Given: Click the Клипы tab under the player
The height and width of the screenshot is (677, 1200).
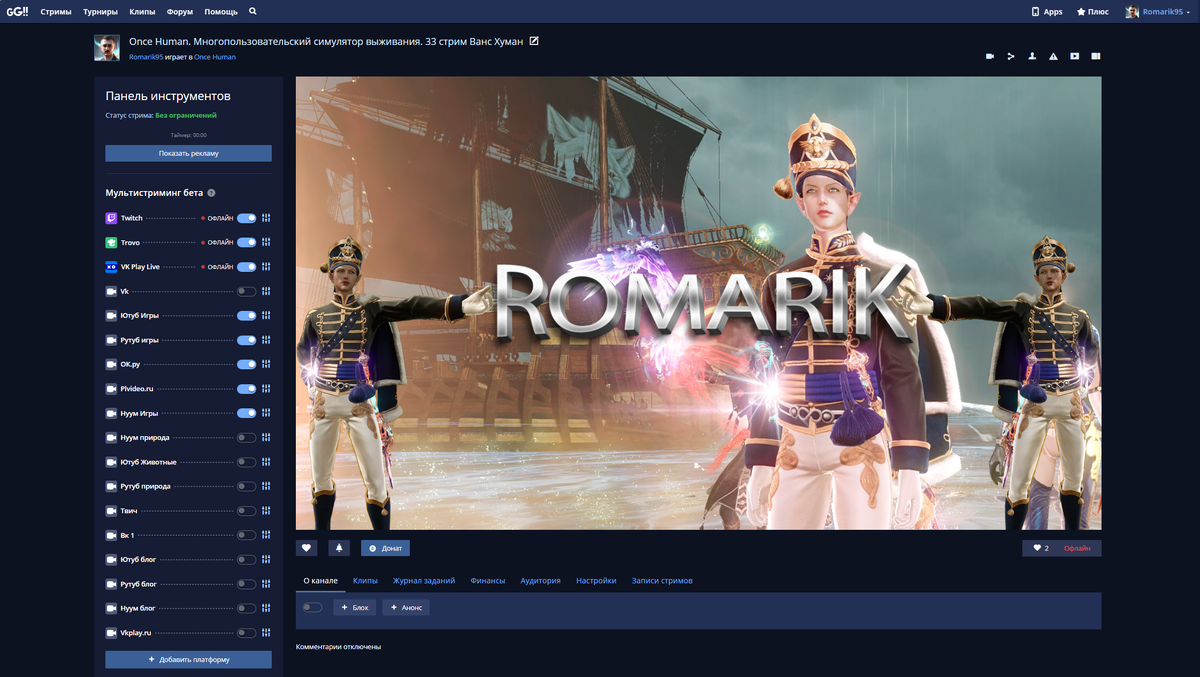Looking at the screenshot, I should pos(365,580).
